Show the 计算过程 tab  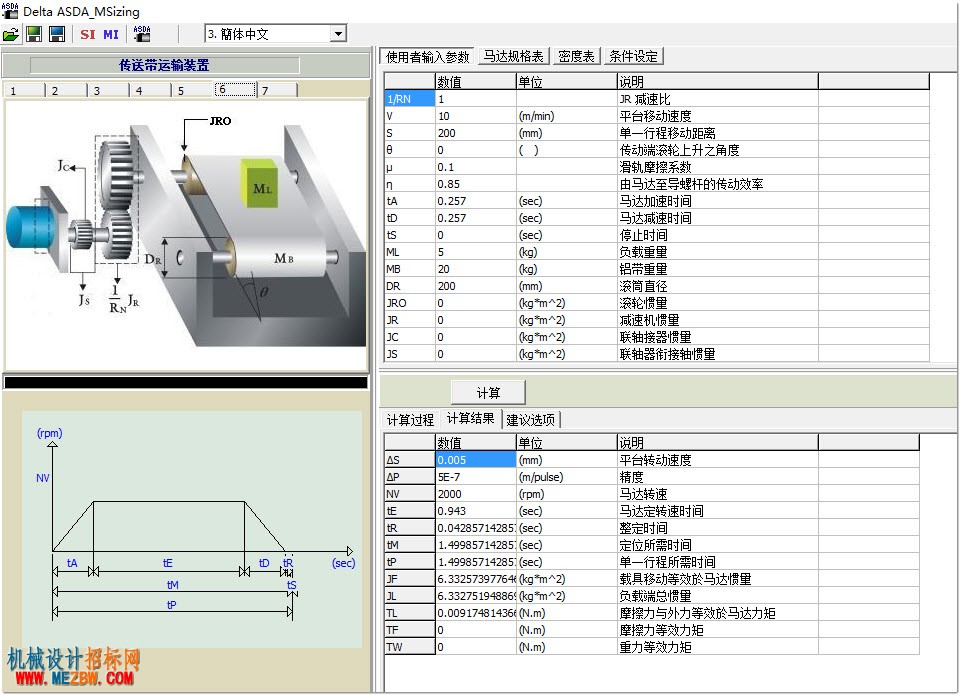pyautogui.click(x=410, y=420)
